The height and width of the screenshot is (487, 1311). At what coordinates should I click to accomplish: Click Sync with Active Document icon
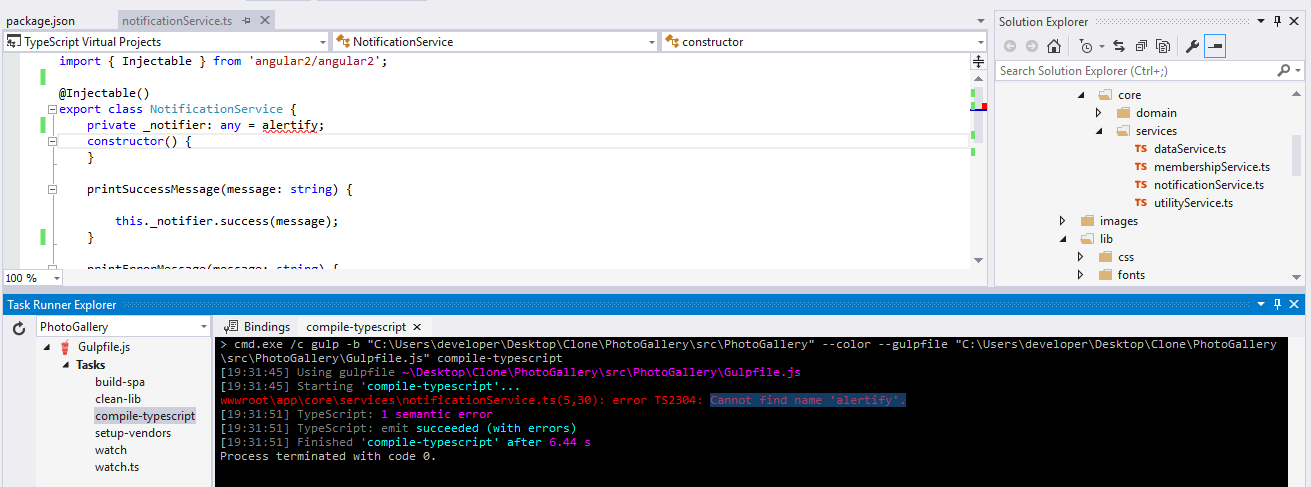1118,46
